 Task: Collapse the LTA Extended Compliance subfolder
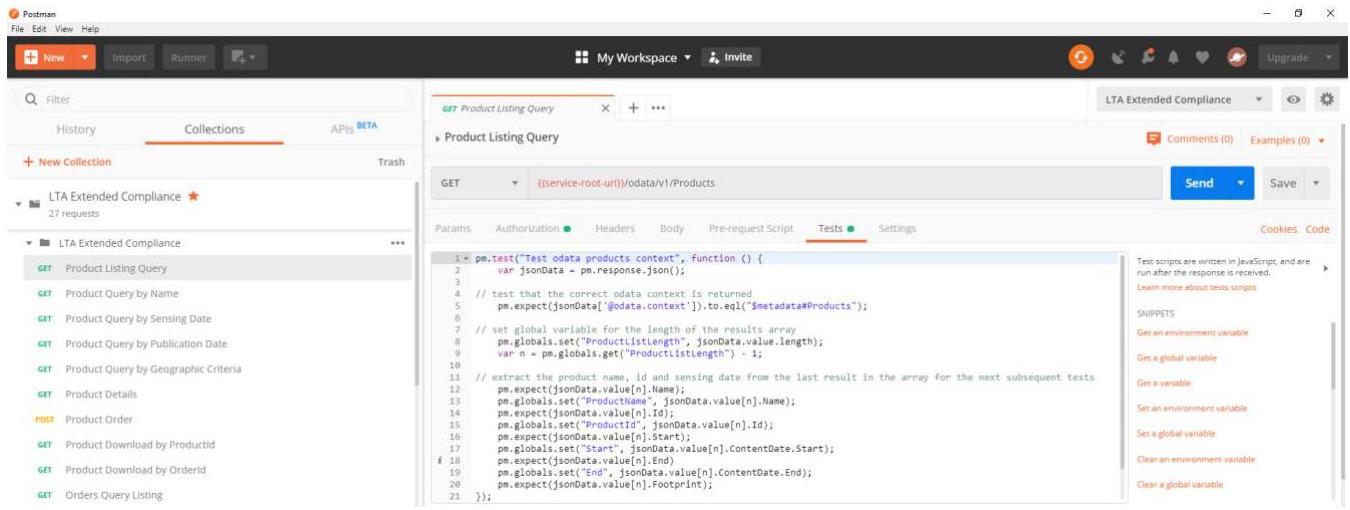pos(30,243)
